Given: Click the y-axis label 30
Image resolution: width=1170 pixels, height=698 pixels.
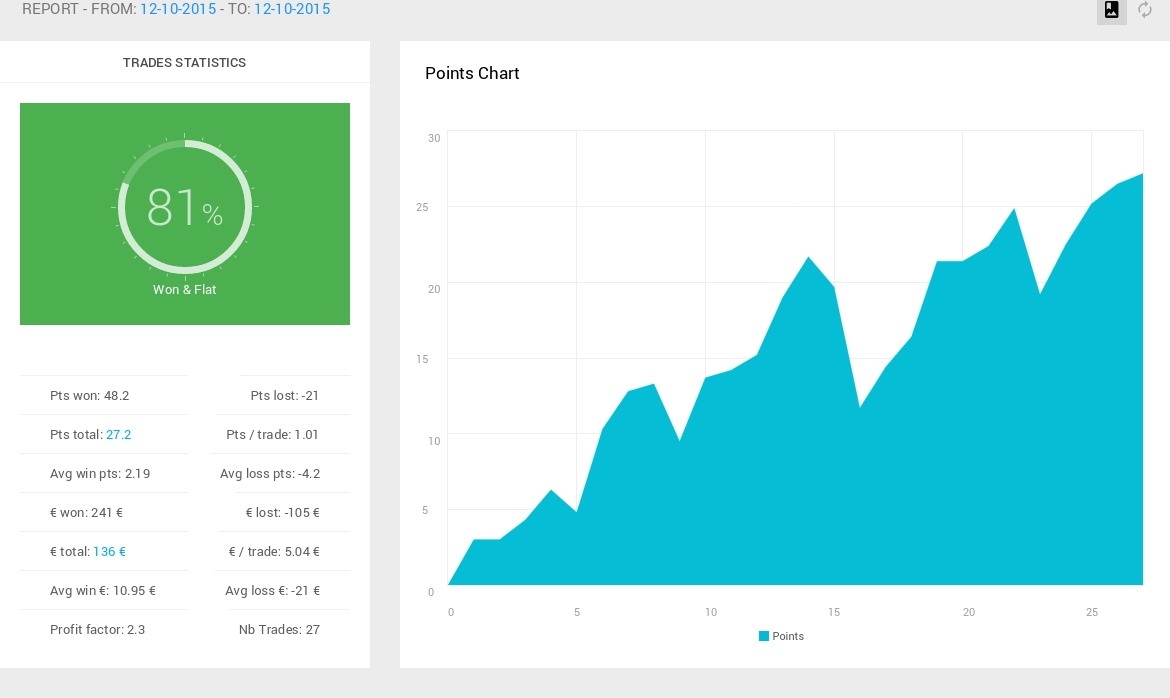Looking at the screenshot, I should click(434, 138).
